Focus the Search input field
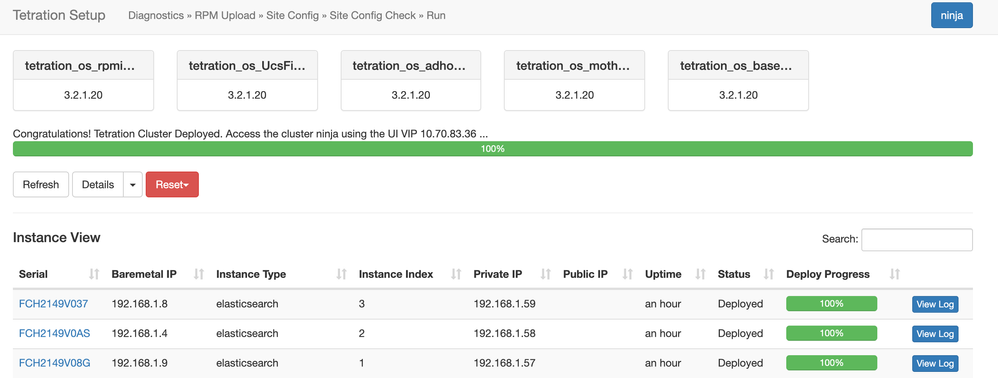Image resolution: width=998 pixels, height=378 pixels. [x=917, y=240]
